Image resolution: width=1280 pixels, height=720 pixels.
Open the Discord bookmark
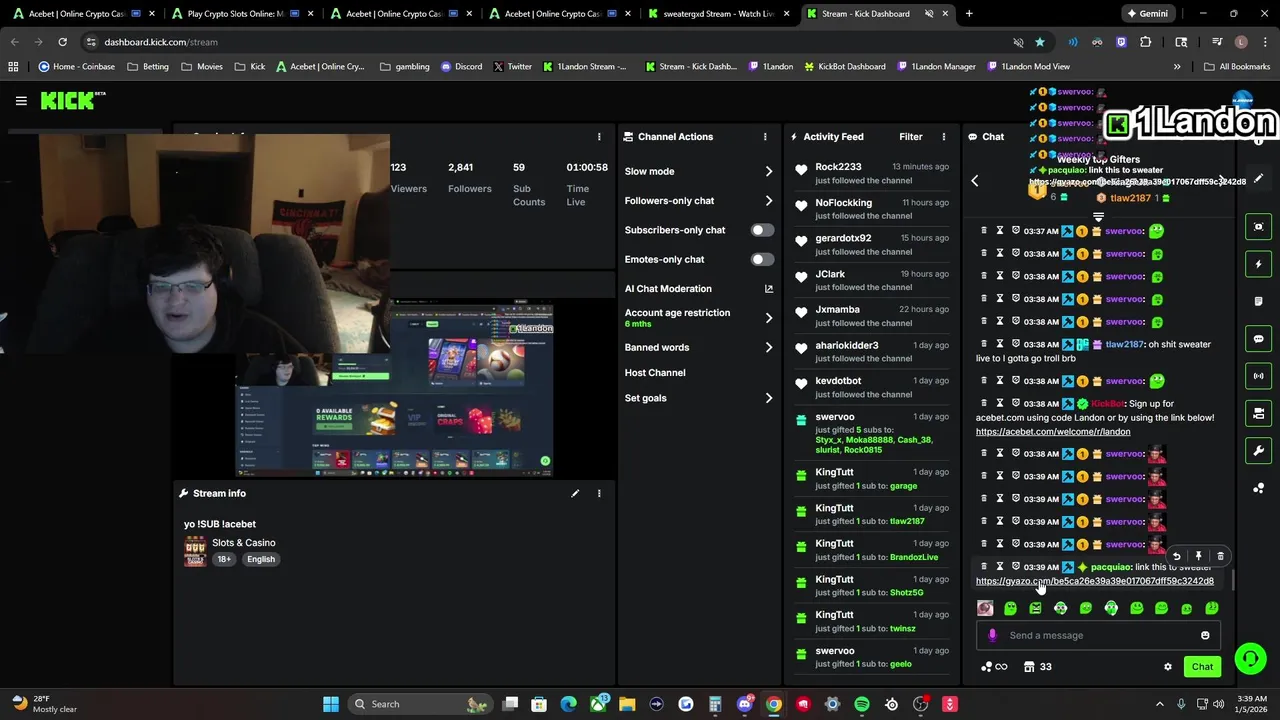461,67
